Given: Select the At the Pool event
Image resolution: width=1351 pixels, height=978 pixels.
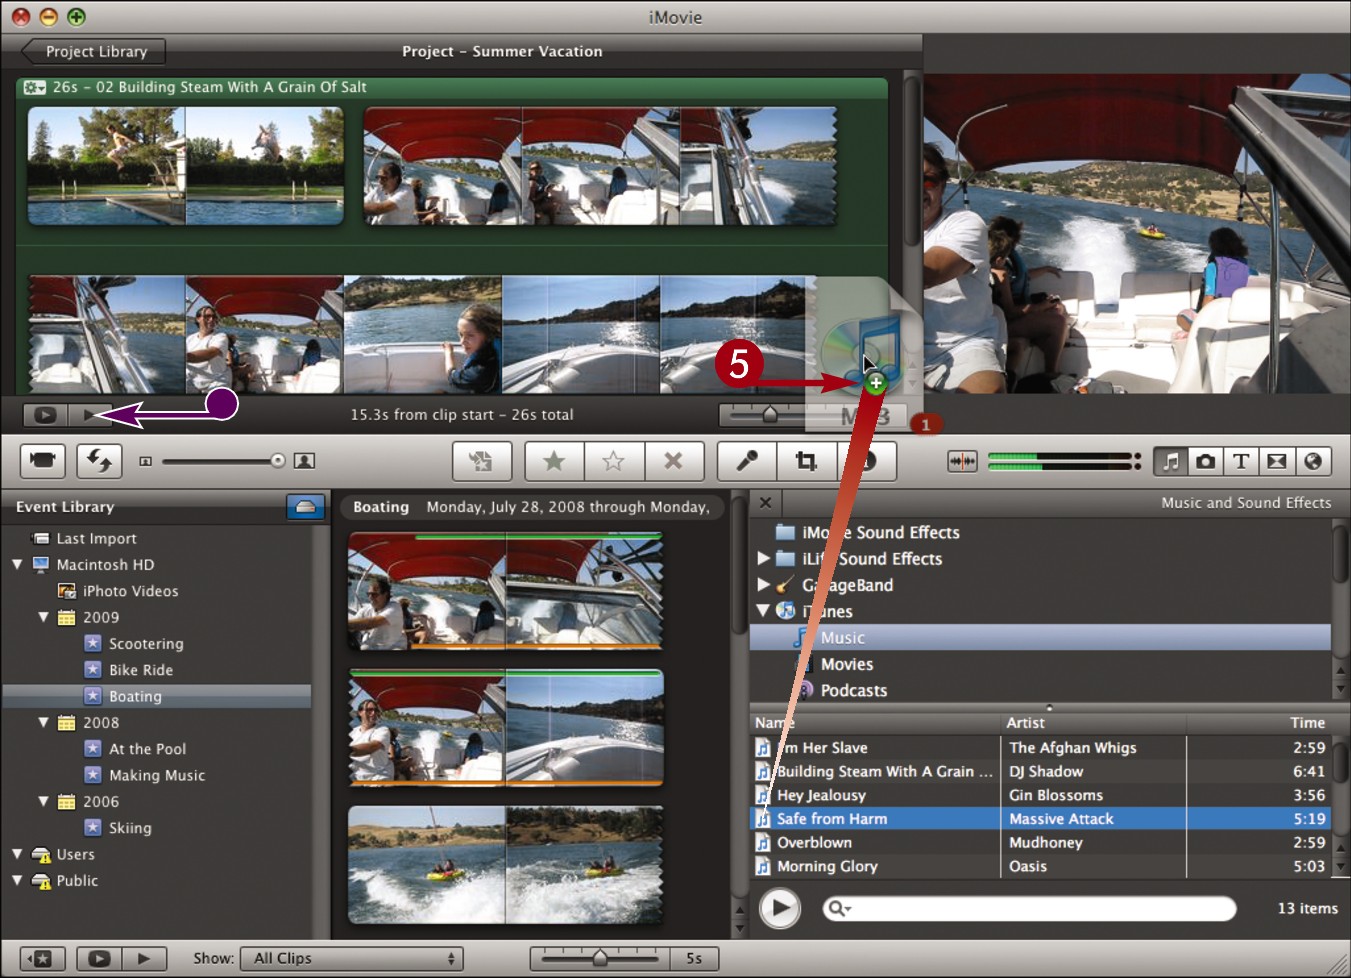Looking at the screenshot, I should click(147, 749).
